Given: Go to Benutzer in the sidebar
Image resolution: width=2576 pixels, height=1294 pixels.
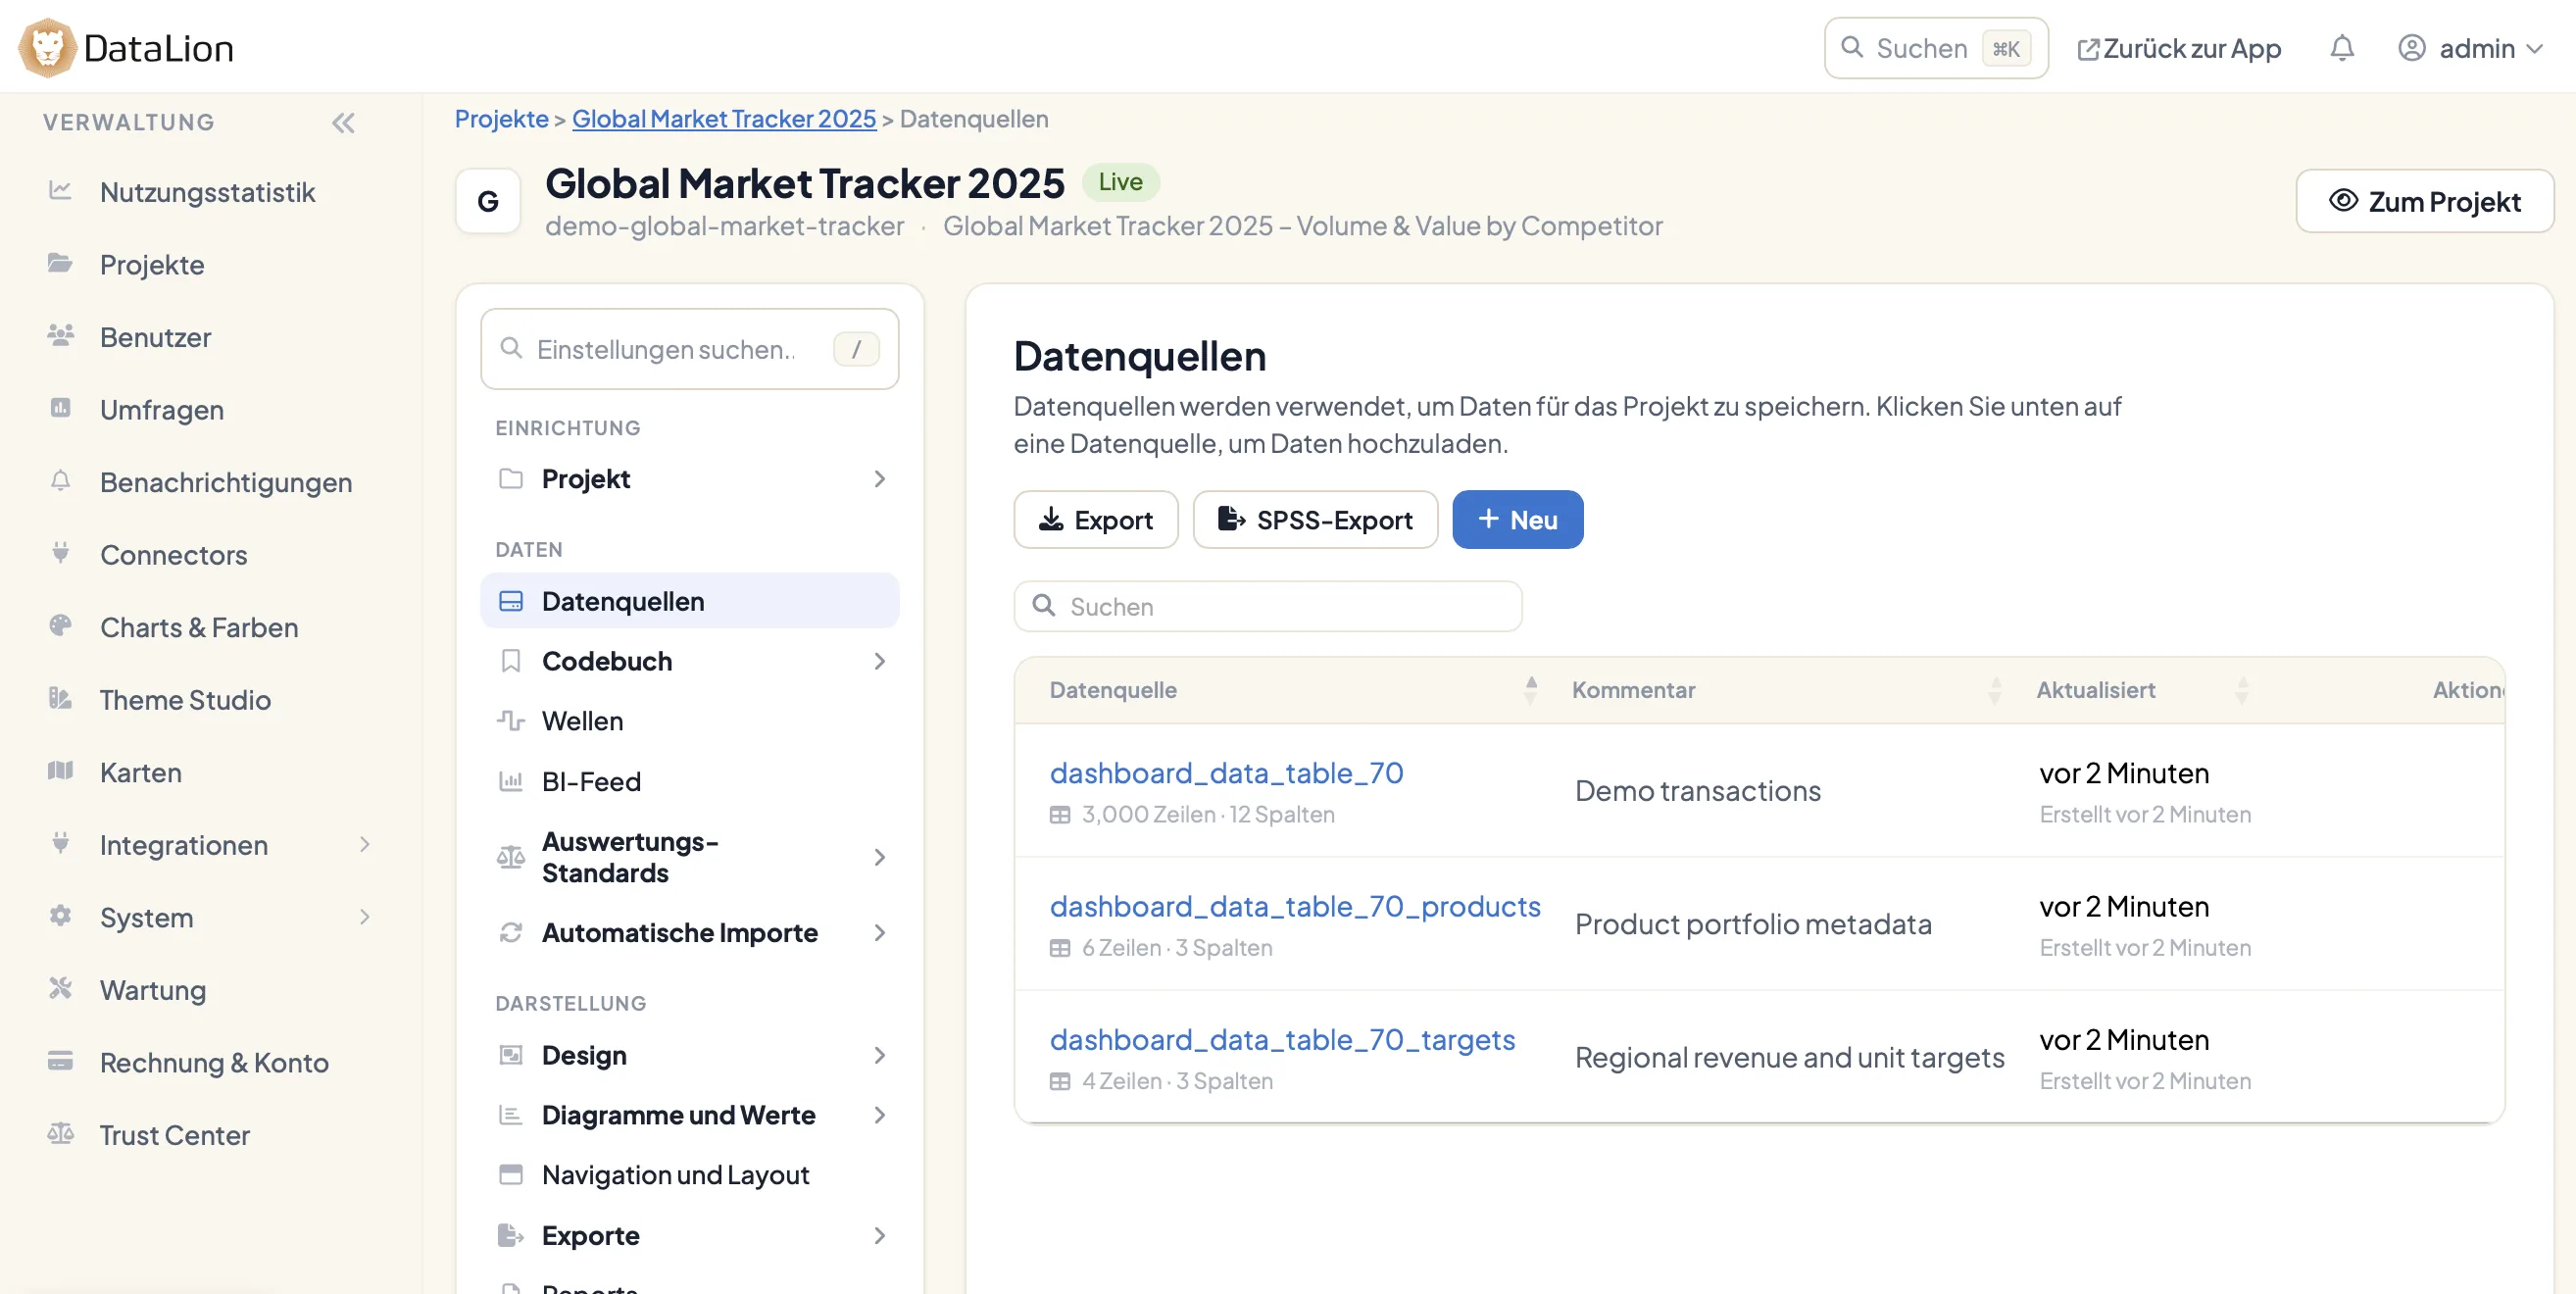Looking at the screenshot, I should click(x=155, y=337).
